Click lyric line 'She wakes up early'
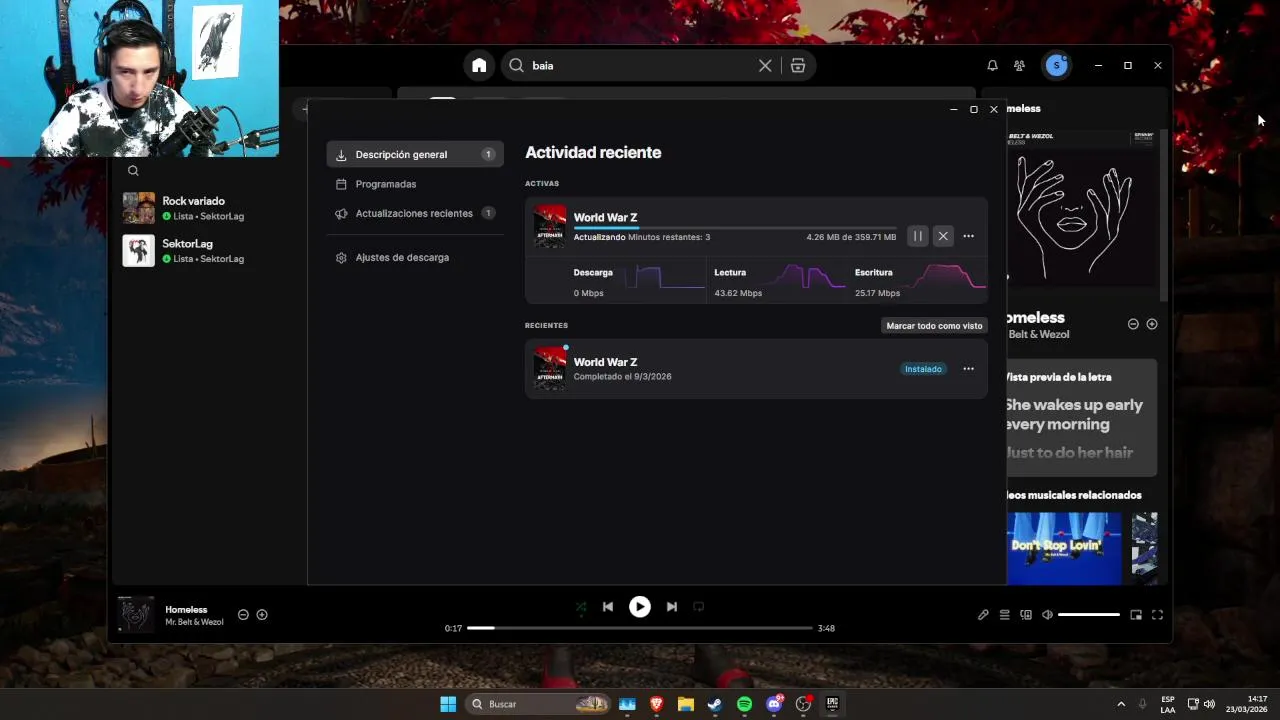 click(x=1074, y=405)
